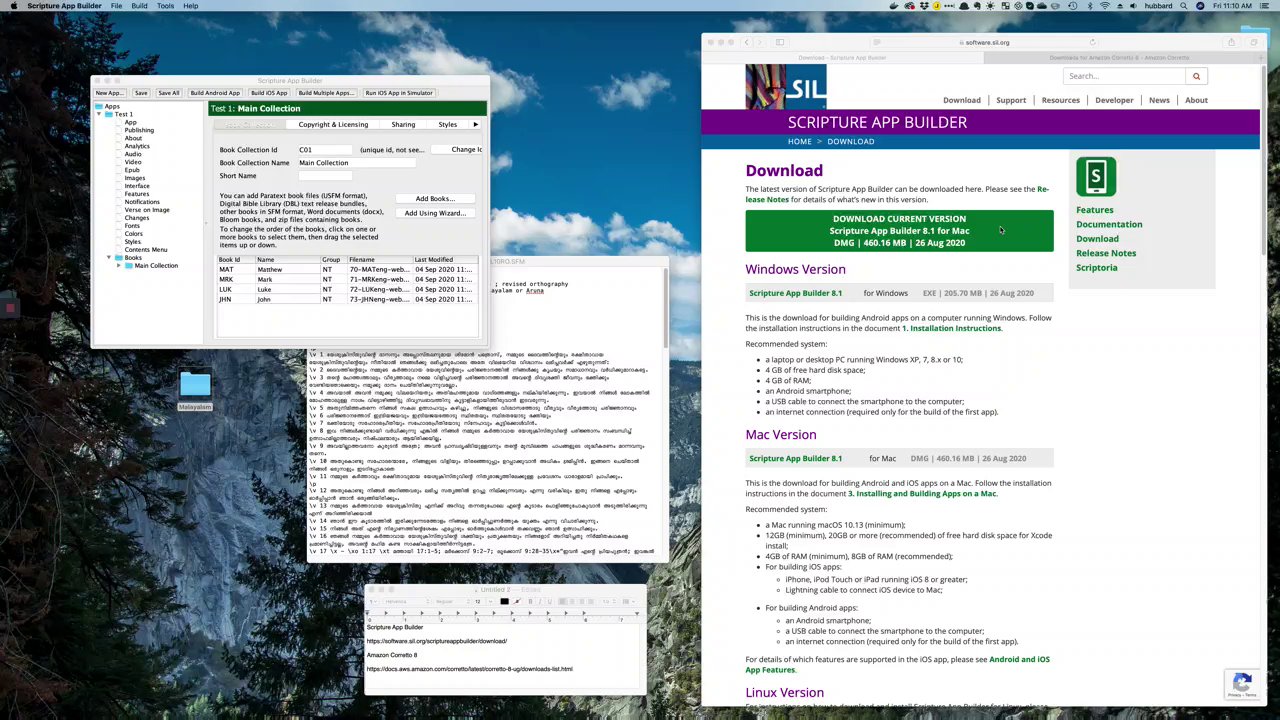
Task: Select the Luke row in books table
Action: click(x=347, y=290)
